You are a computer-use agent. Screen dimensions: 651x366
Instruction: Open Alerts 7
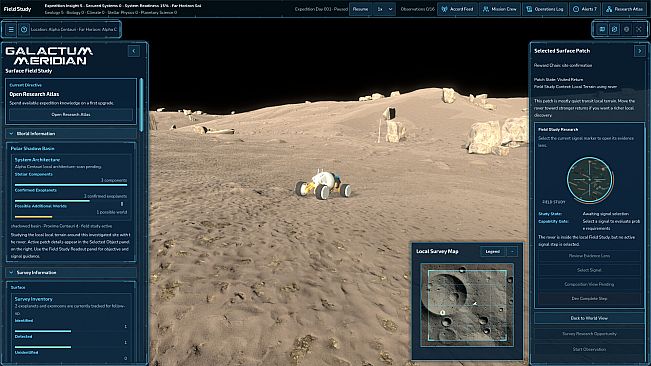(584, 9)
